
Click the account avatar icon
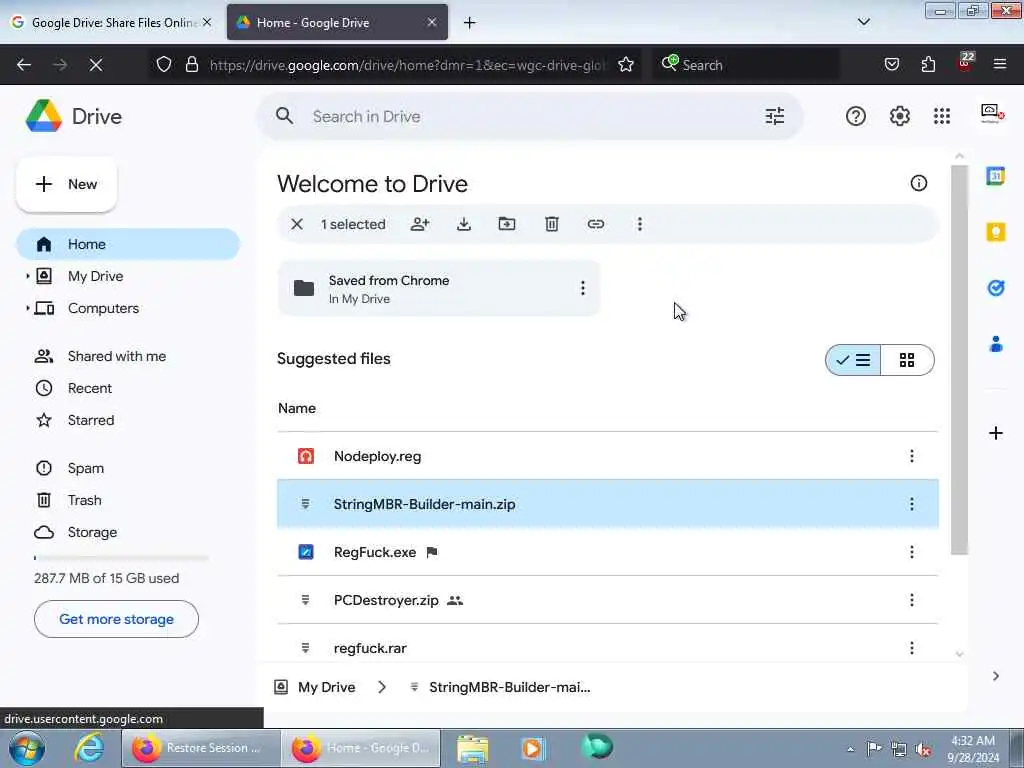click(992, 114)
